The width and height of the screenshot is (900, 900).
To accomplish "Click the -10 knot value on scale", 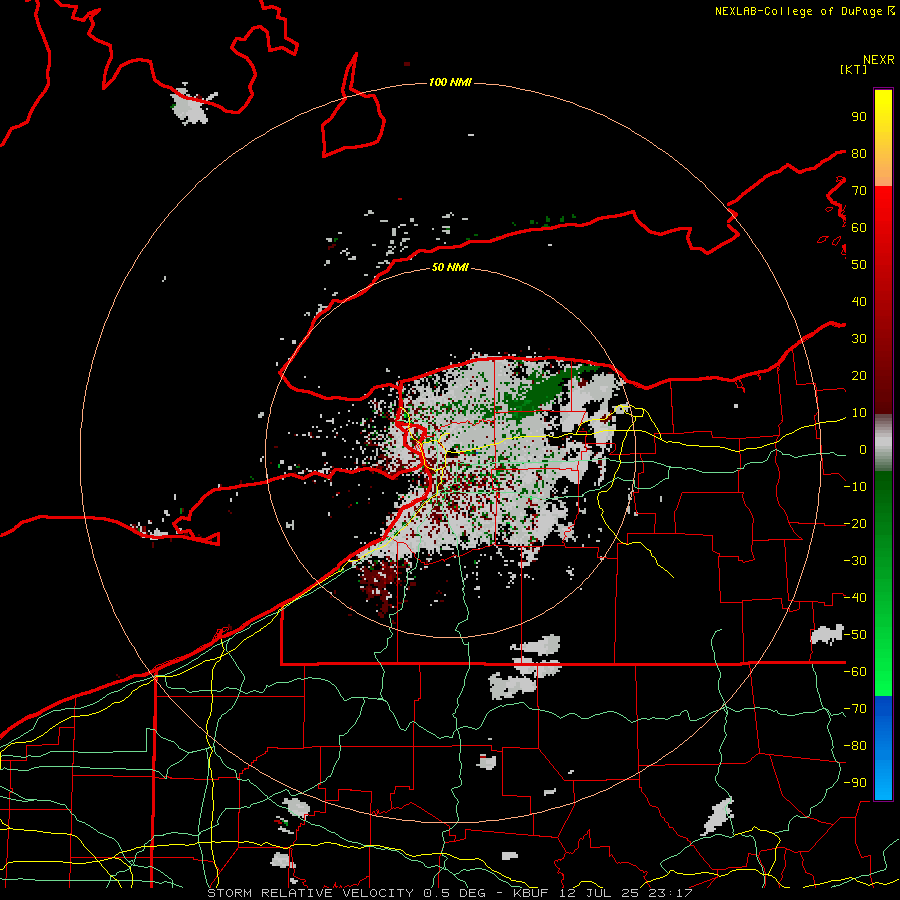I will point(855,487).
